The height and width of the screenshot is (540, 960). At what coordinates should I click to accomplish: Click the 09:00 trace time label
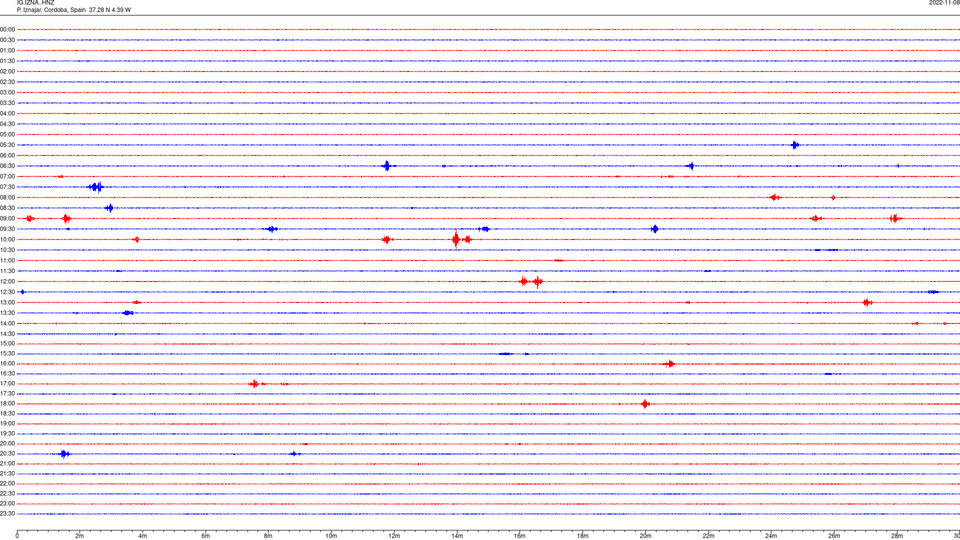tap(7, 219)
